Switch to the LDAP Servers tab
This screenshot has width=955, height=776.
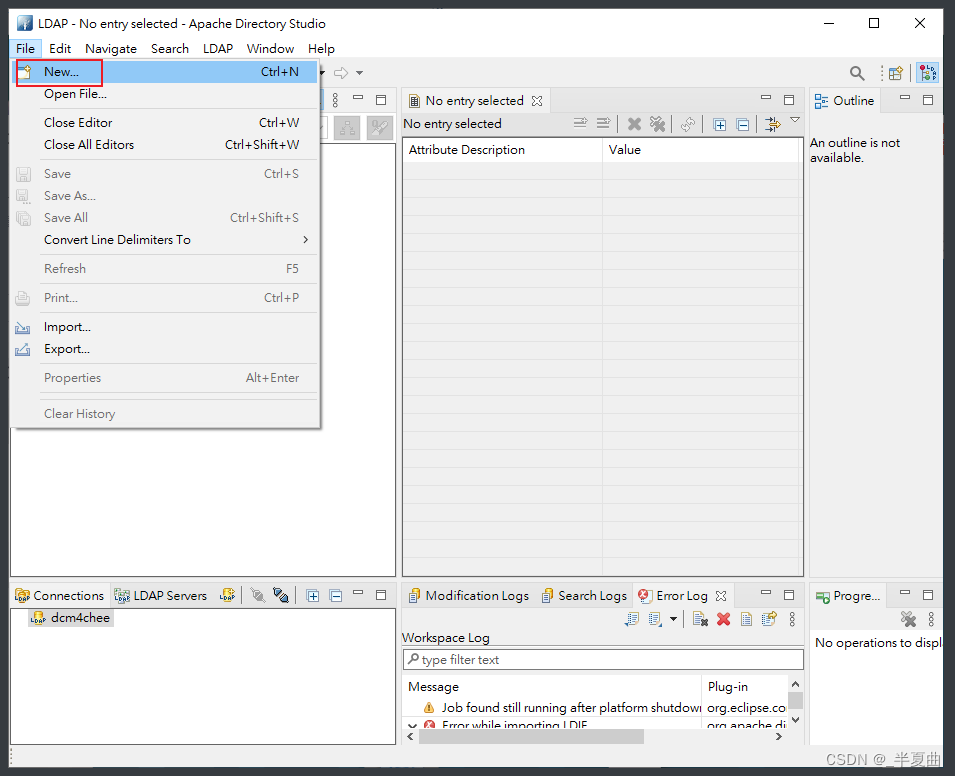161,596
